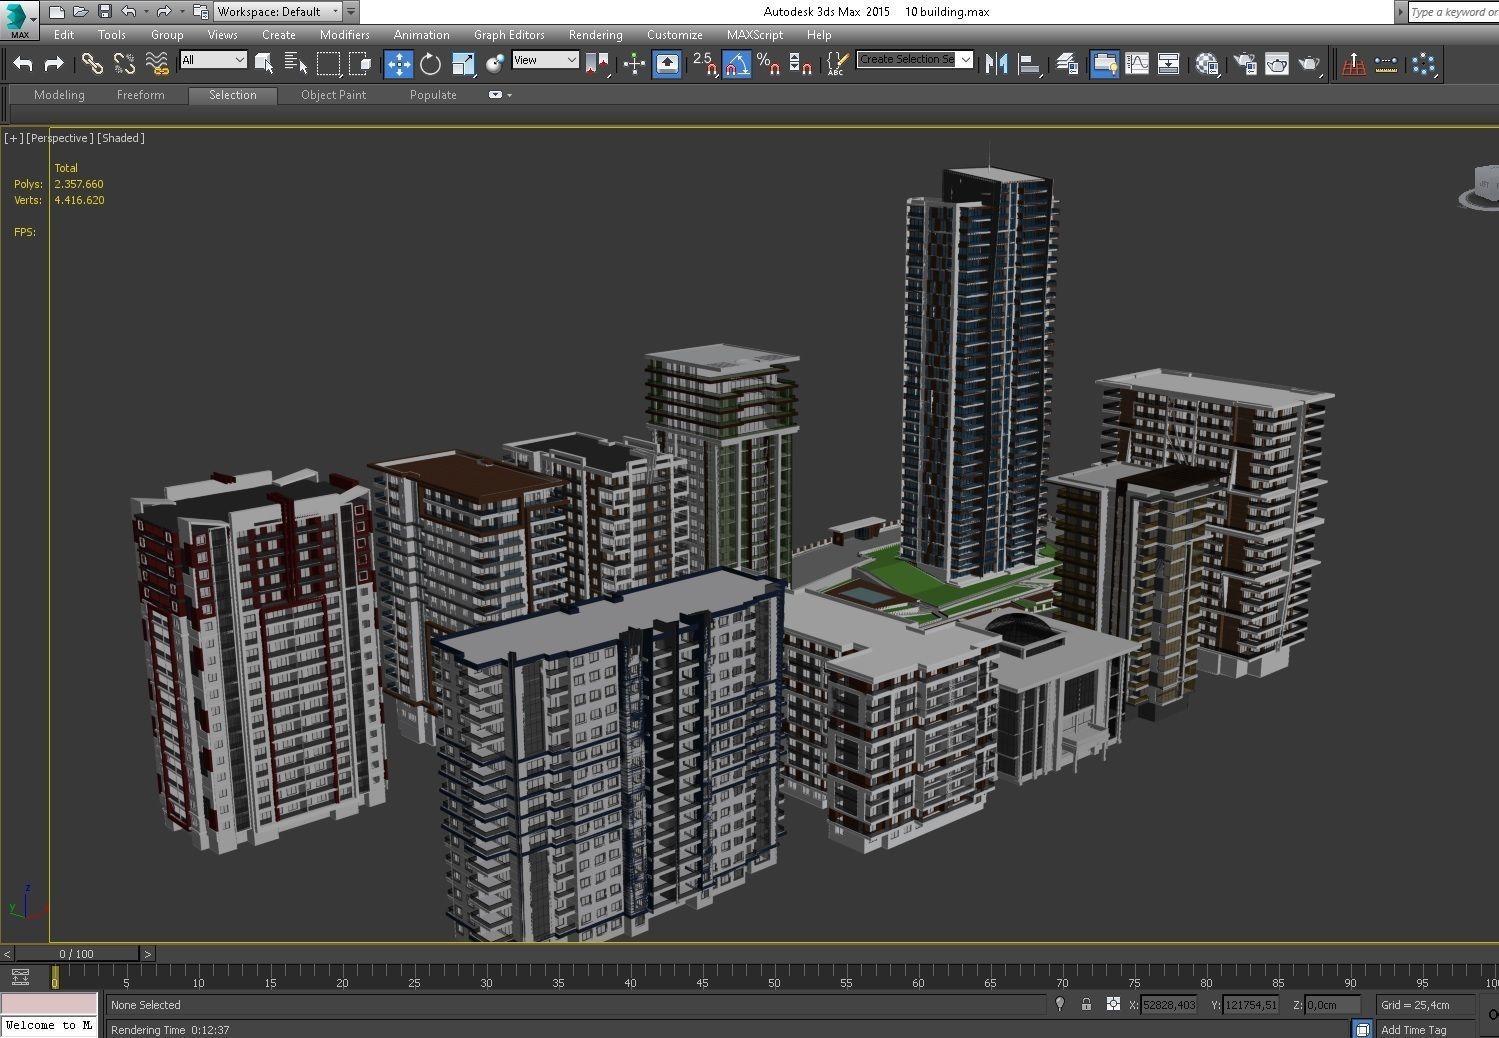Click the Mirror tool icon
Screen dimensions: 1499x1038
pos(996,64)
